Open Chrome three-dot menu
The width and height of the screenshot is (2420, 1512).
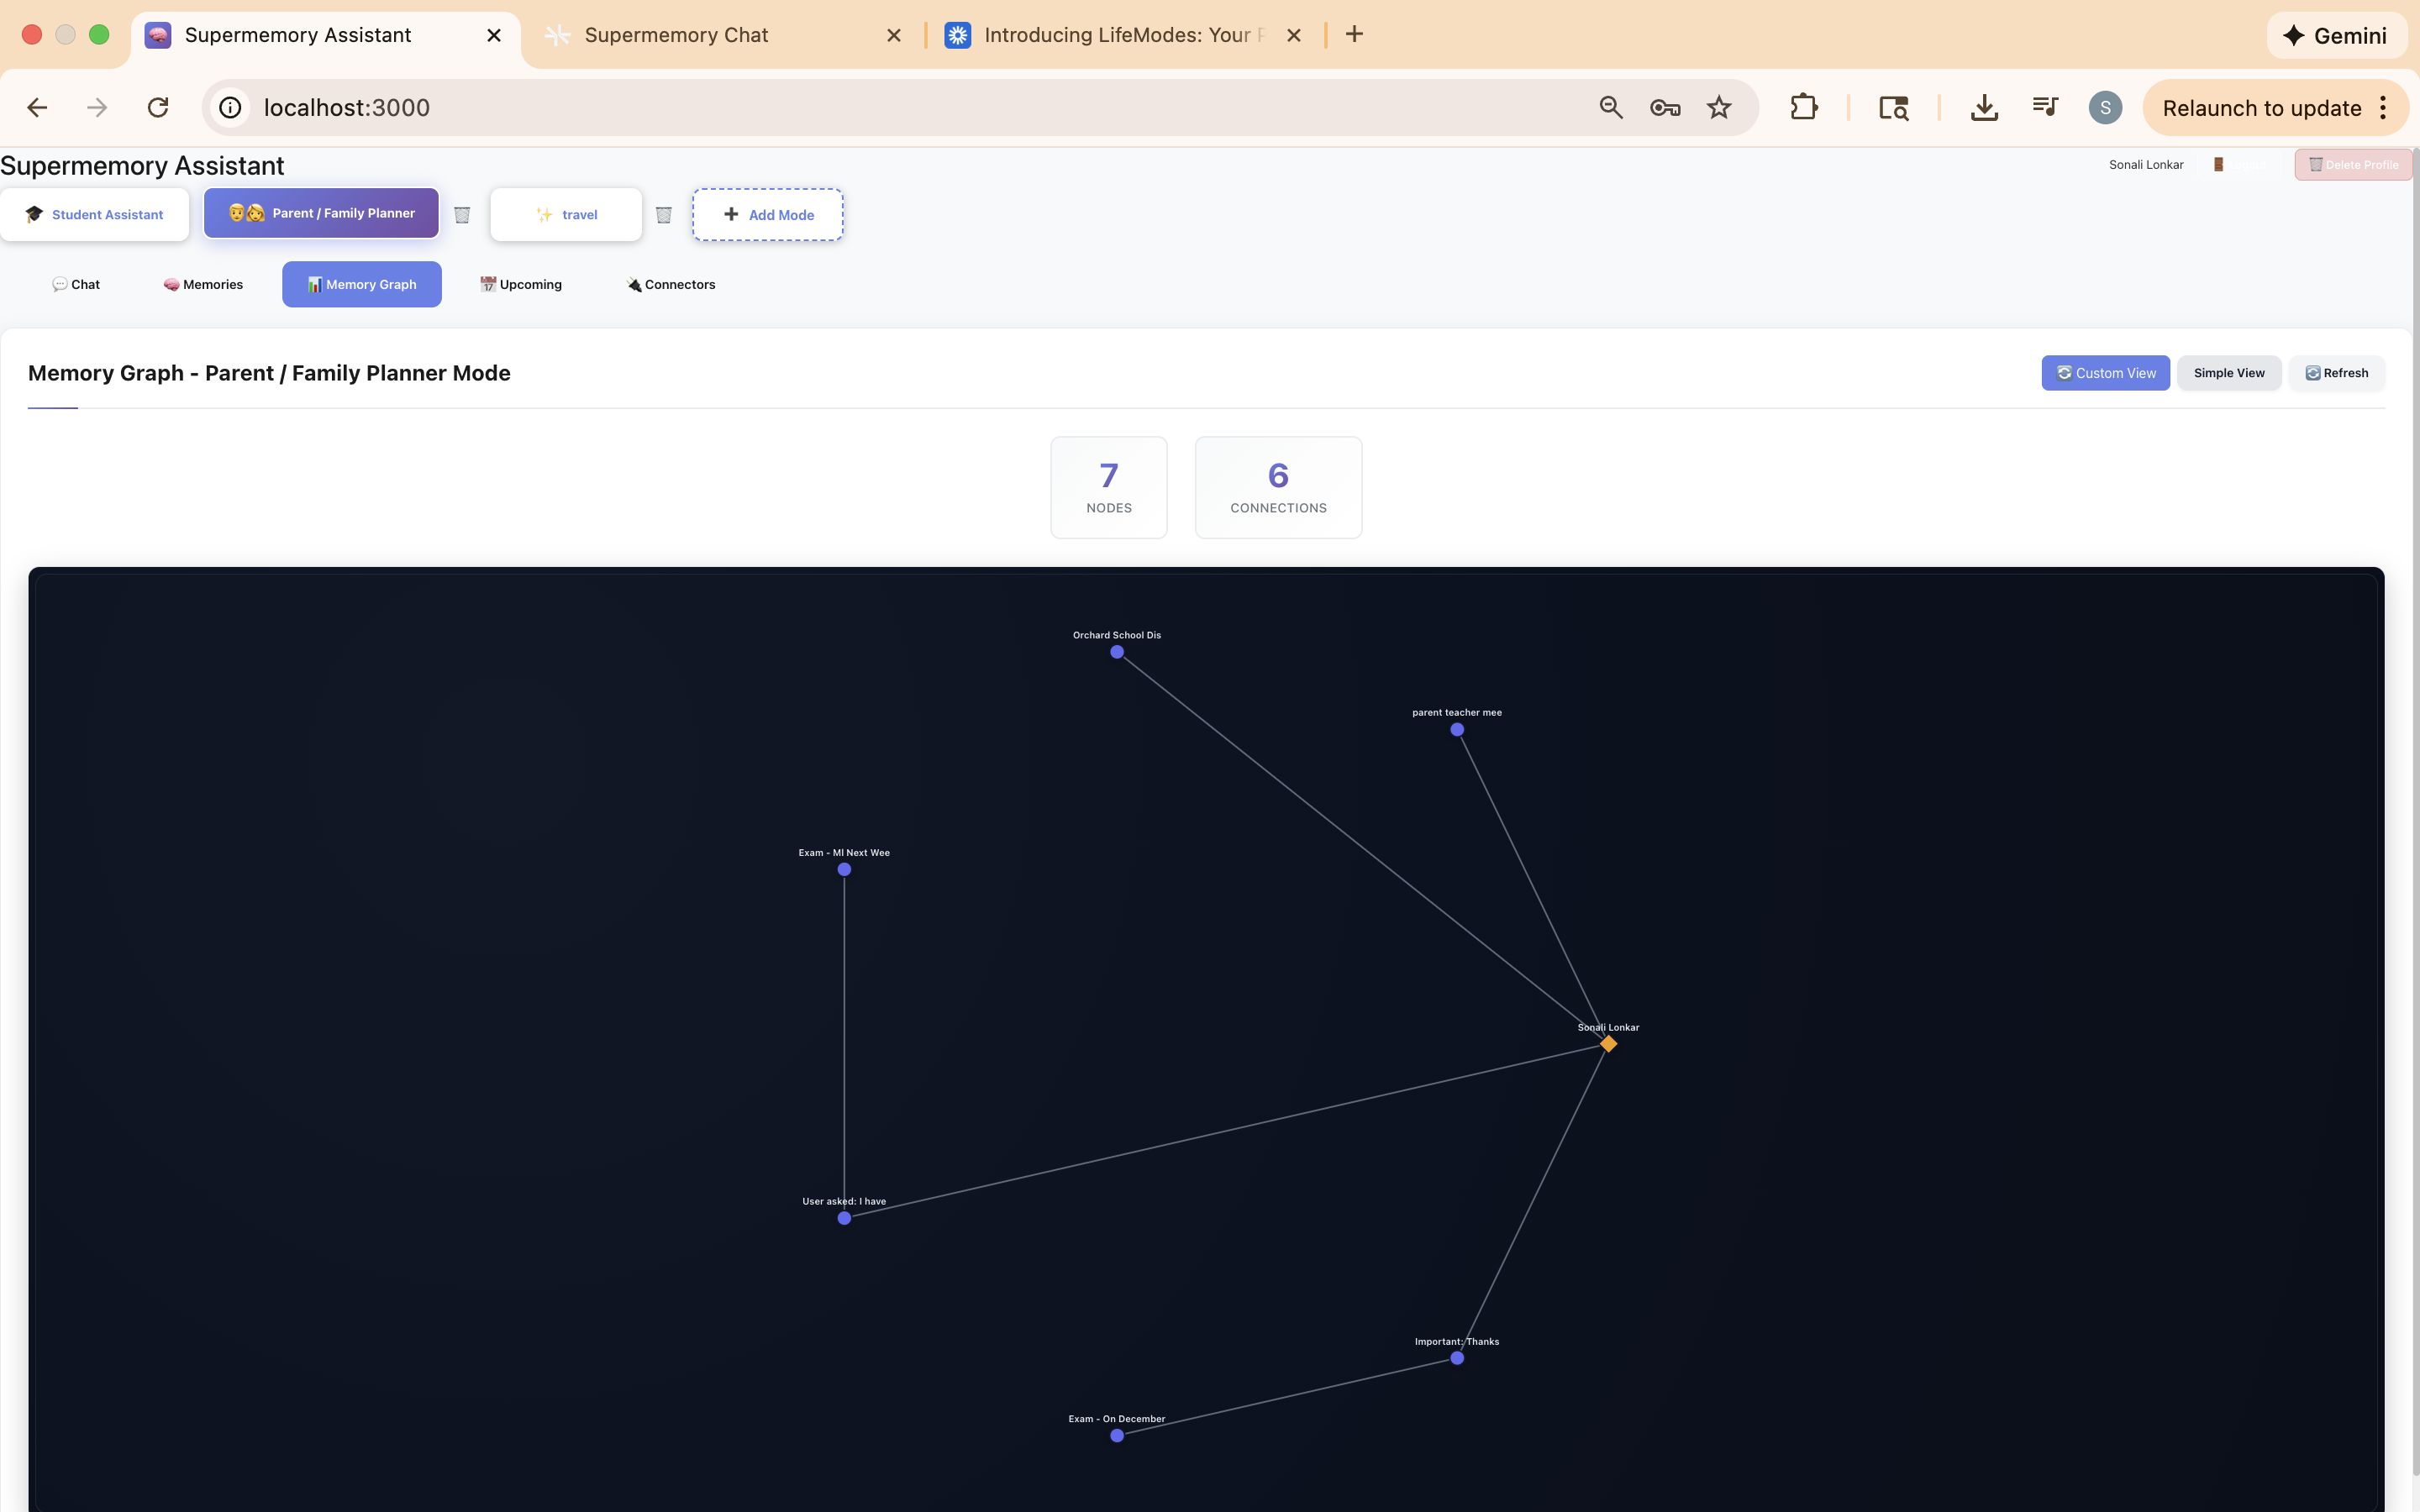tap(2383, 107)
